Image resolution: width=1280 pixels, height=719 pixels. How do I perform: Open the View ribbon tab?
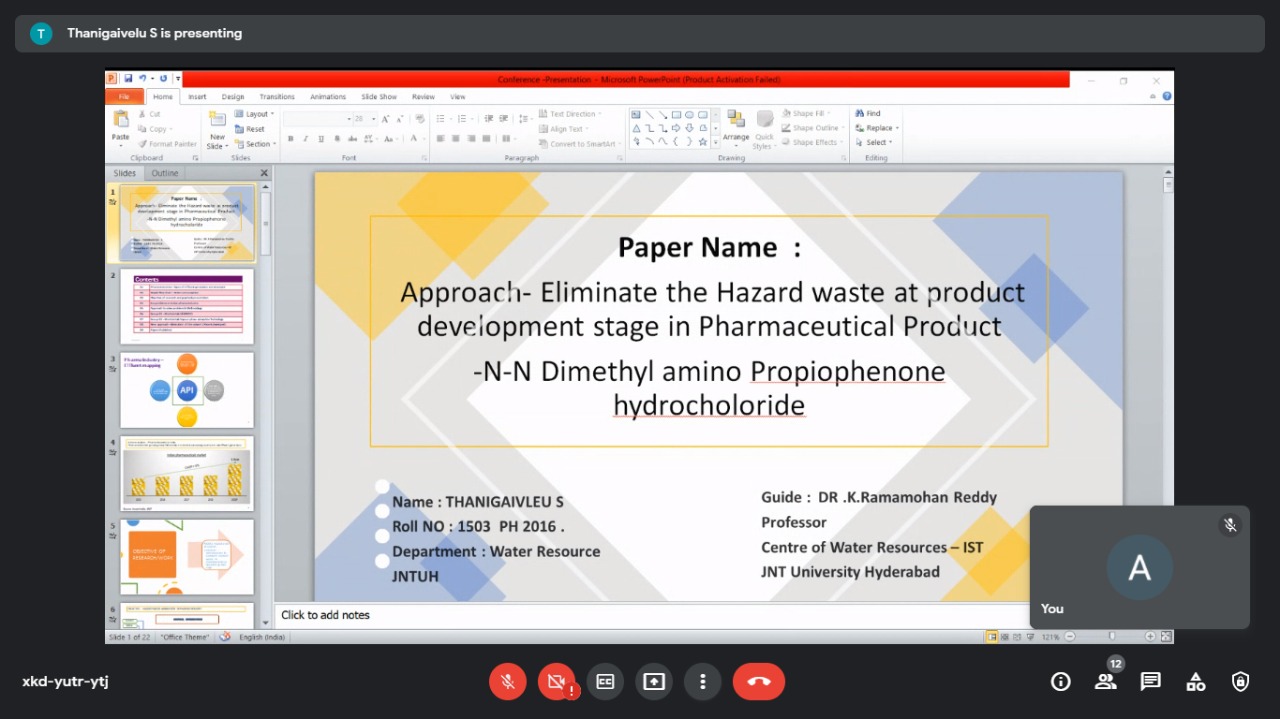click(x=458, y=97)
